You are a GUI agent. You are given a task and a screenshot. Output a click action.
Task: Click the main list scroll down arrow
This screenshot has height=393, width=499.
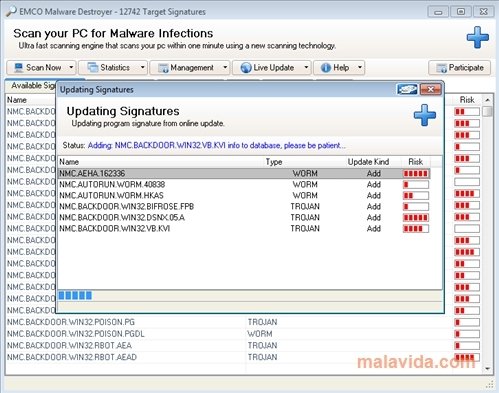pyautogui.click(x=488, y=369)
